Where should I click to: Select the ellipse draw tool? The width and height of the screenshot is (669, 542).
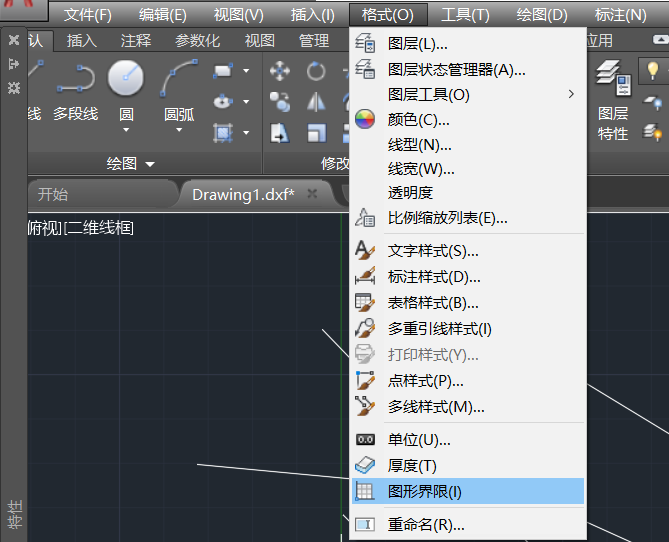(x=223, y=102)
